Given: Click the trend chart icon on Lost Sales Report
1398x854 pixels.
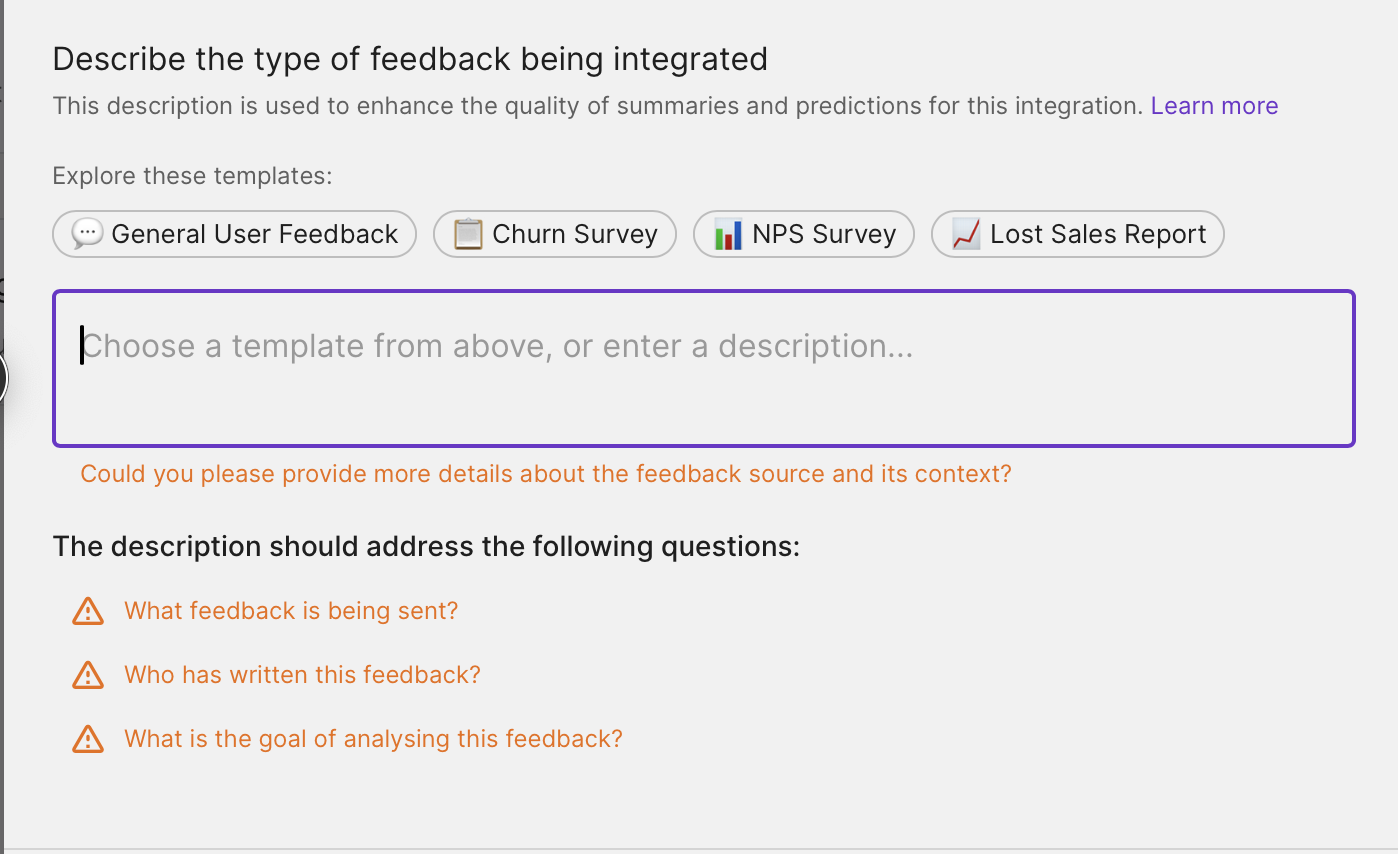Looking at the screenshot, I should [x=966, y=234].
